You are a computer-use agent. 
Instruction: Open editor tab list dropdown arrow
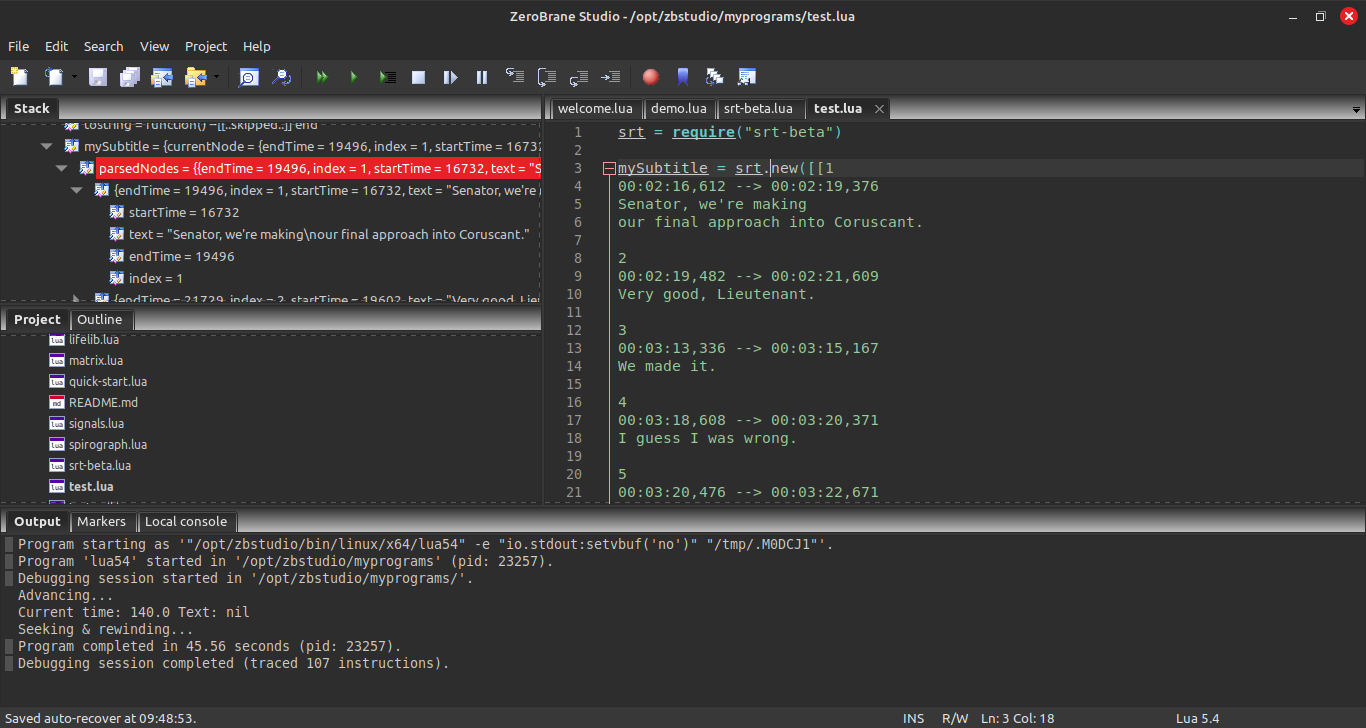pyautogui.click(x=1356, y=109)
